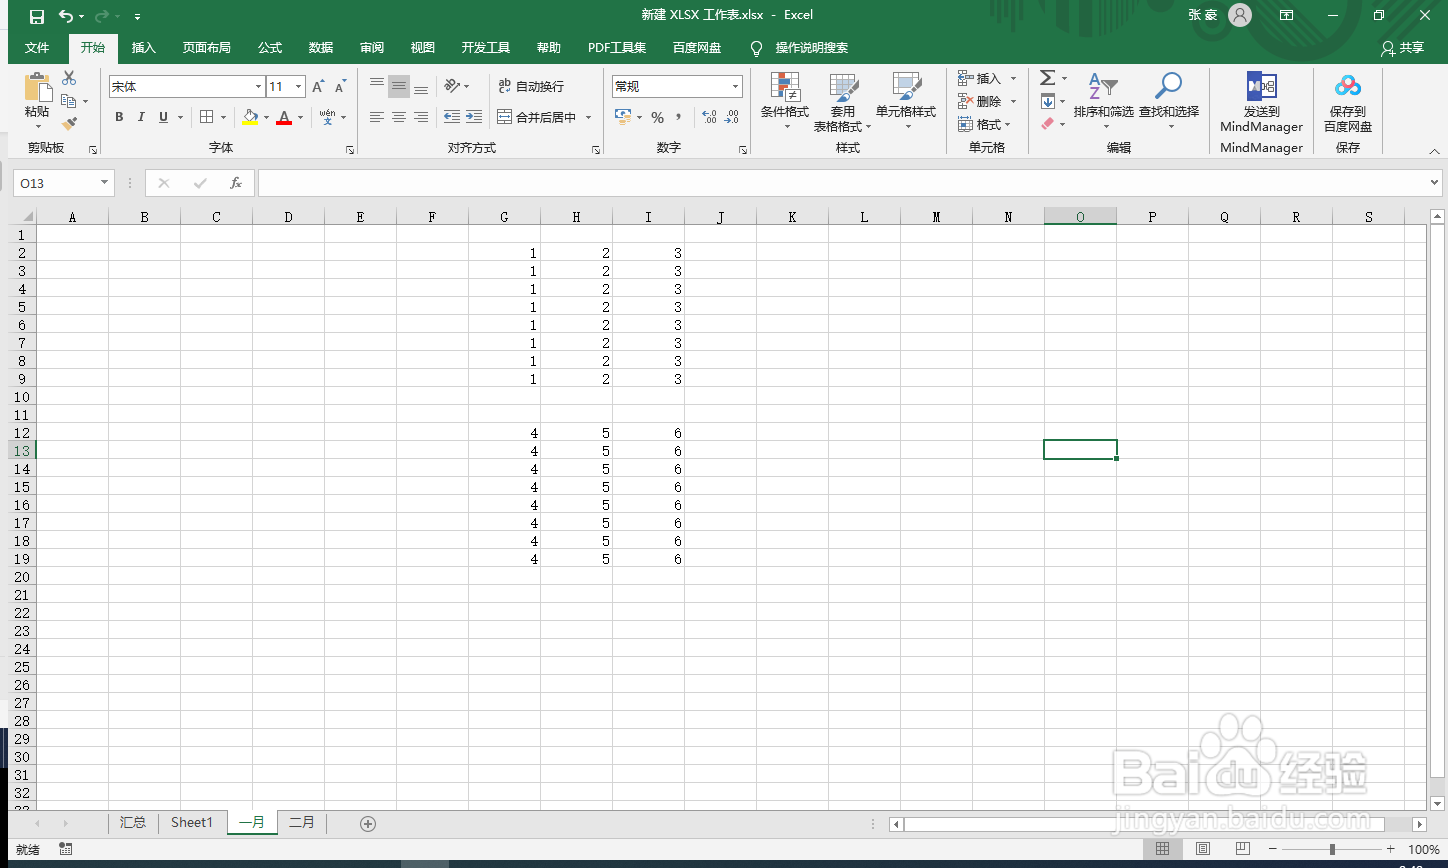Switch to 插入 ribbon tab
The image size is (1448, 868).
coord(144,47)
